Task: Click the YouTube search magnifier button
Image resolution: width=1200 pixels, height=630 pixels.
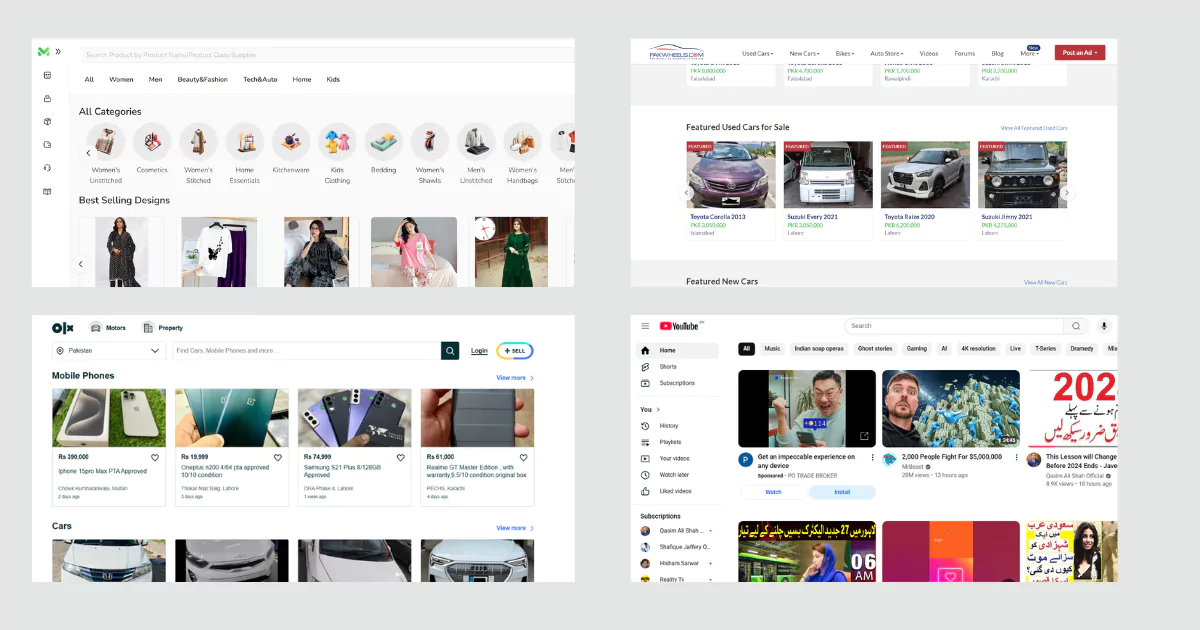Action: coord(1076,326)
